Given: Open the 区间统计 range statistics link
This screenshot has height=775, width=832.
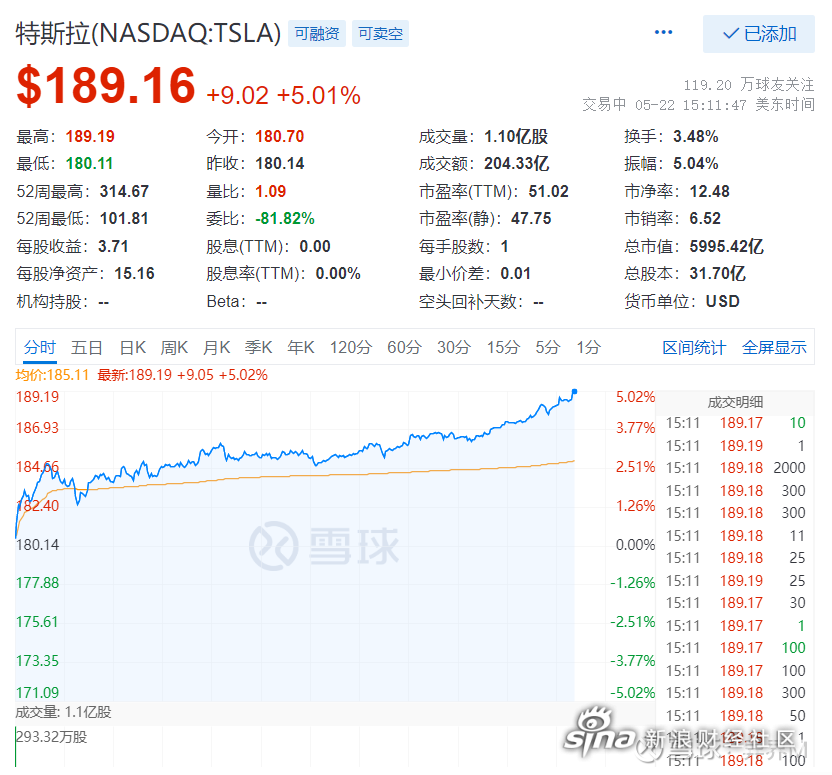Looking at the screenshot, I should pos(694,347).
